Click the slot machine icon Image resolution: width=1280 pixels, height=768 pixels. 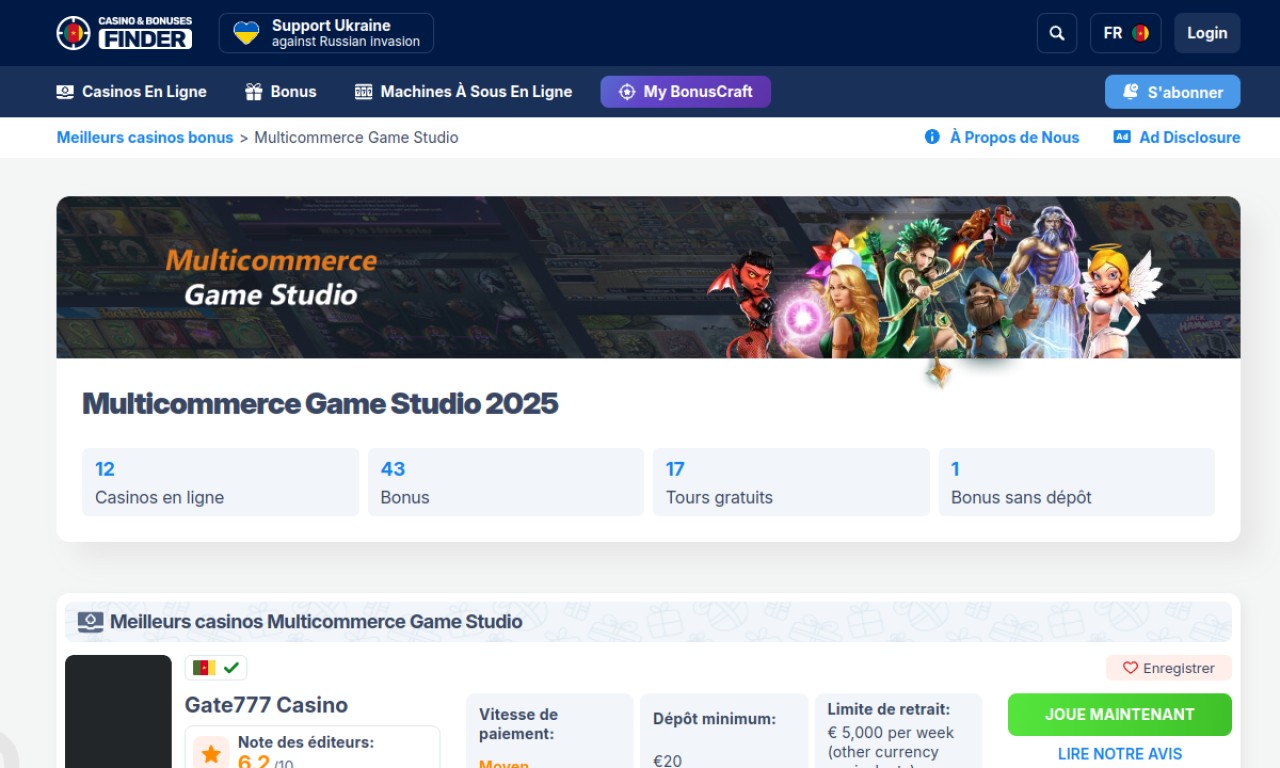pos(363,92)
